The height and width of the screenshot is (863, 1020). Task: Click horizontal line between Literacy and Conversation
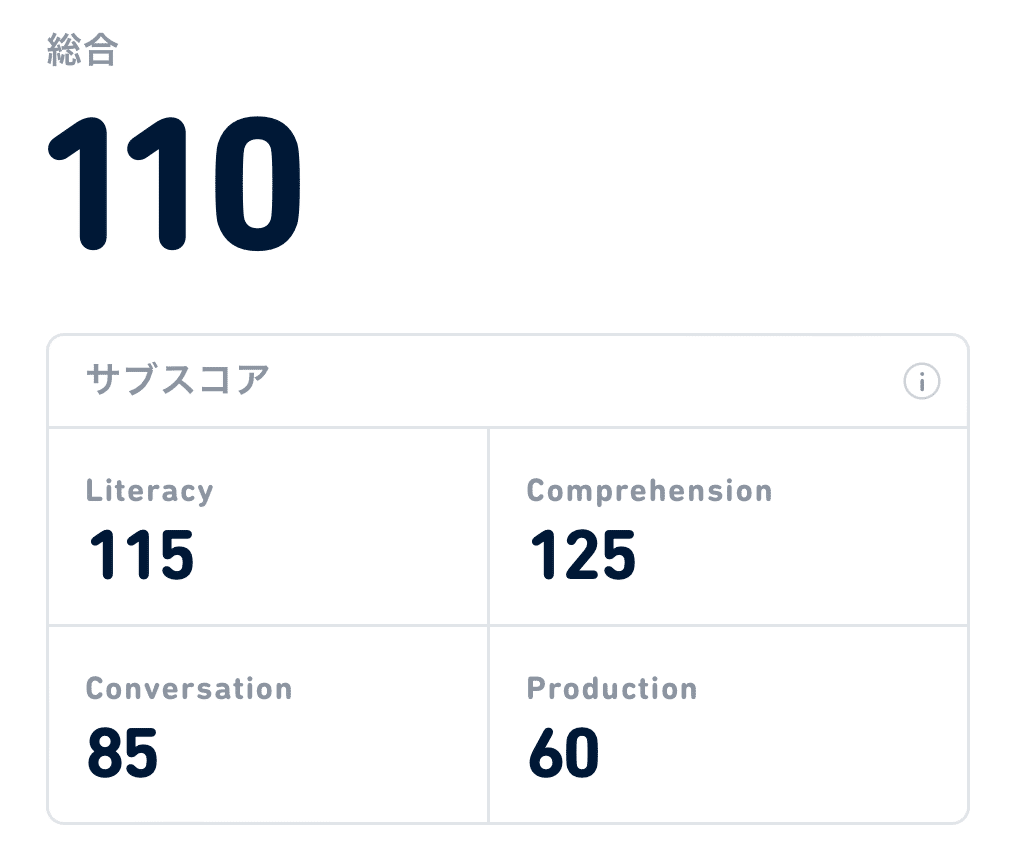[x=268, y=626]
